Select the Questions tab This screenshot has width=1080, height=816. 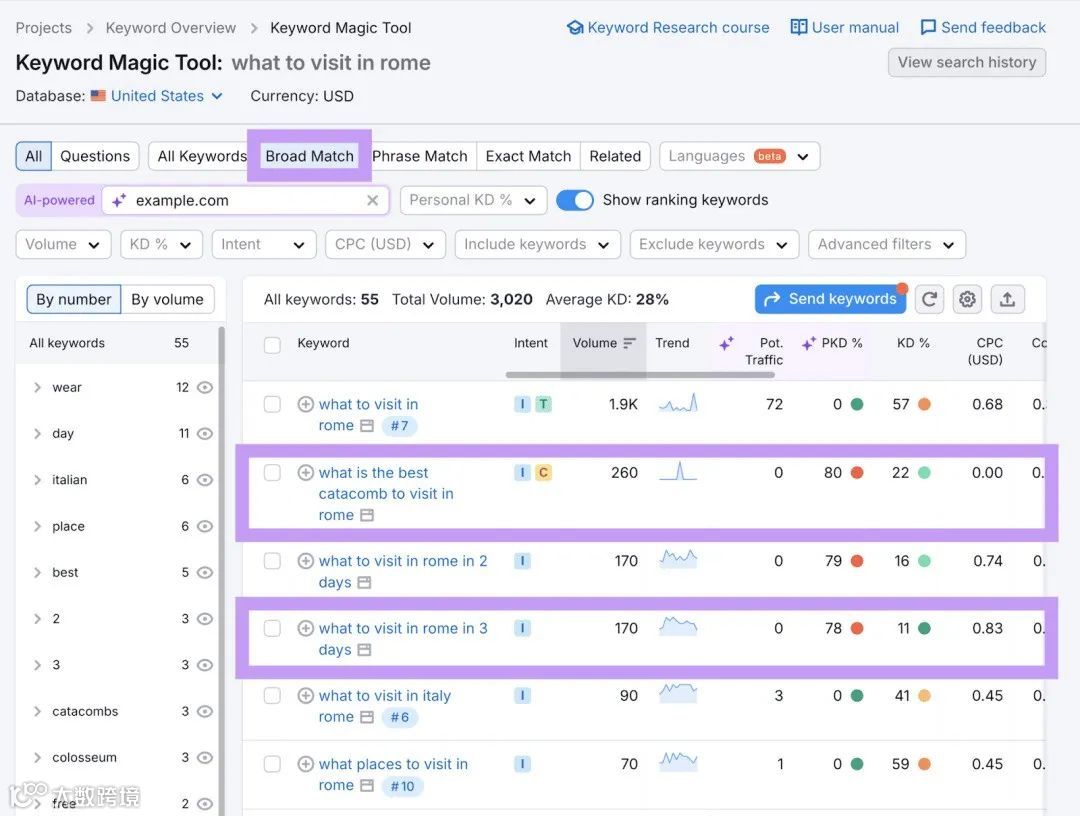coord(95,156)
